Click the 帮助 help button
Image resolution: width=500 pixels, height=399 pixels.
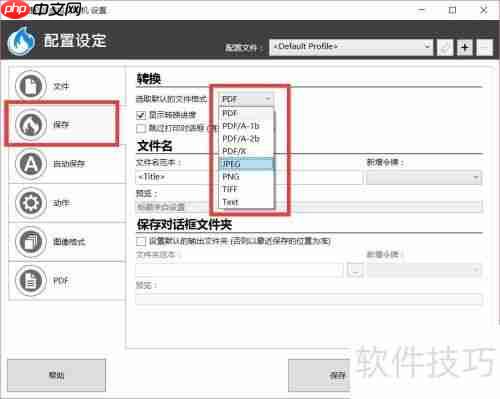pos(56,375)
